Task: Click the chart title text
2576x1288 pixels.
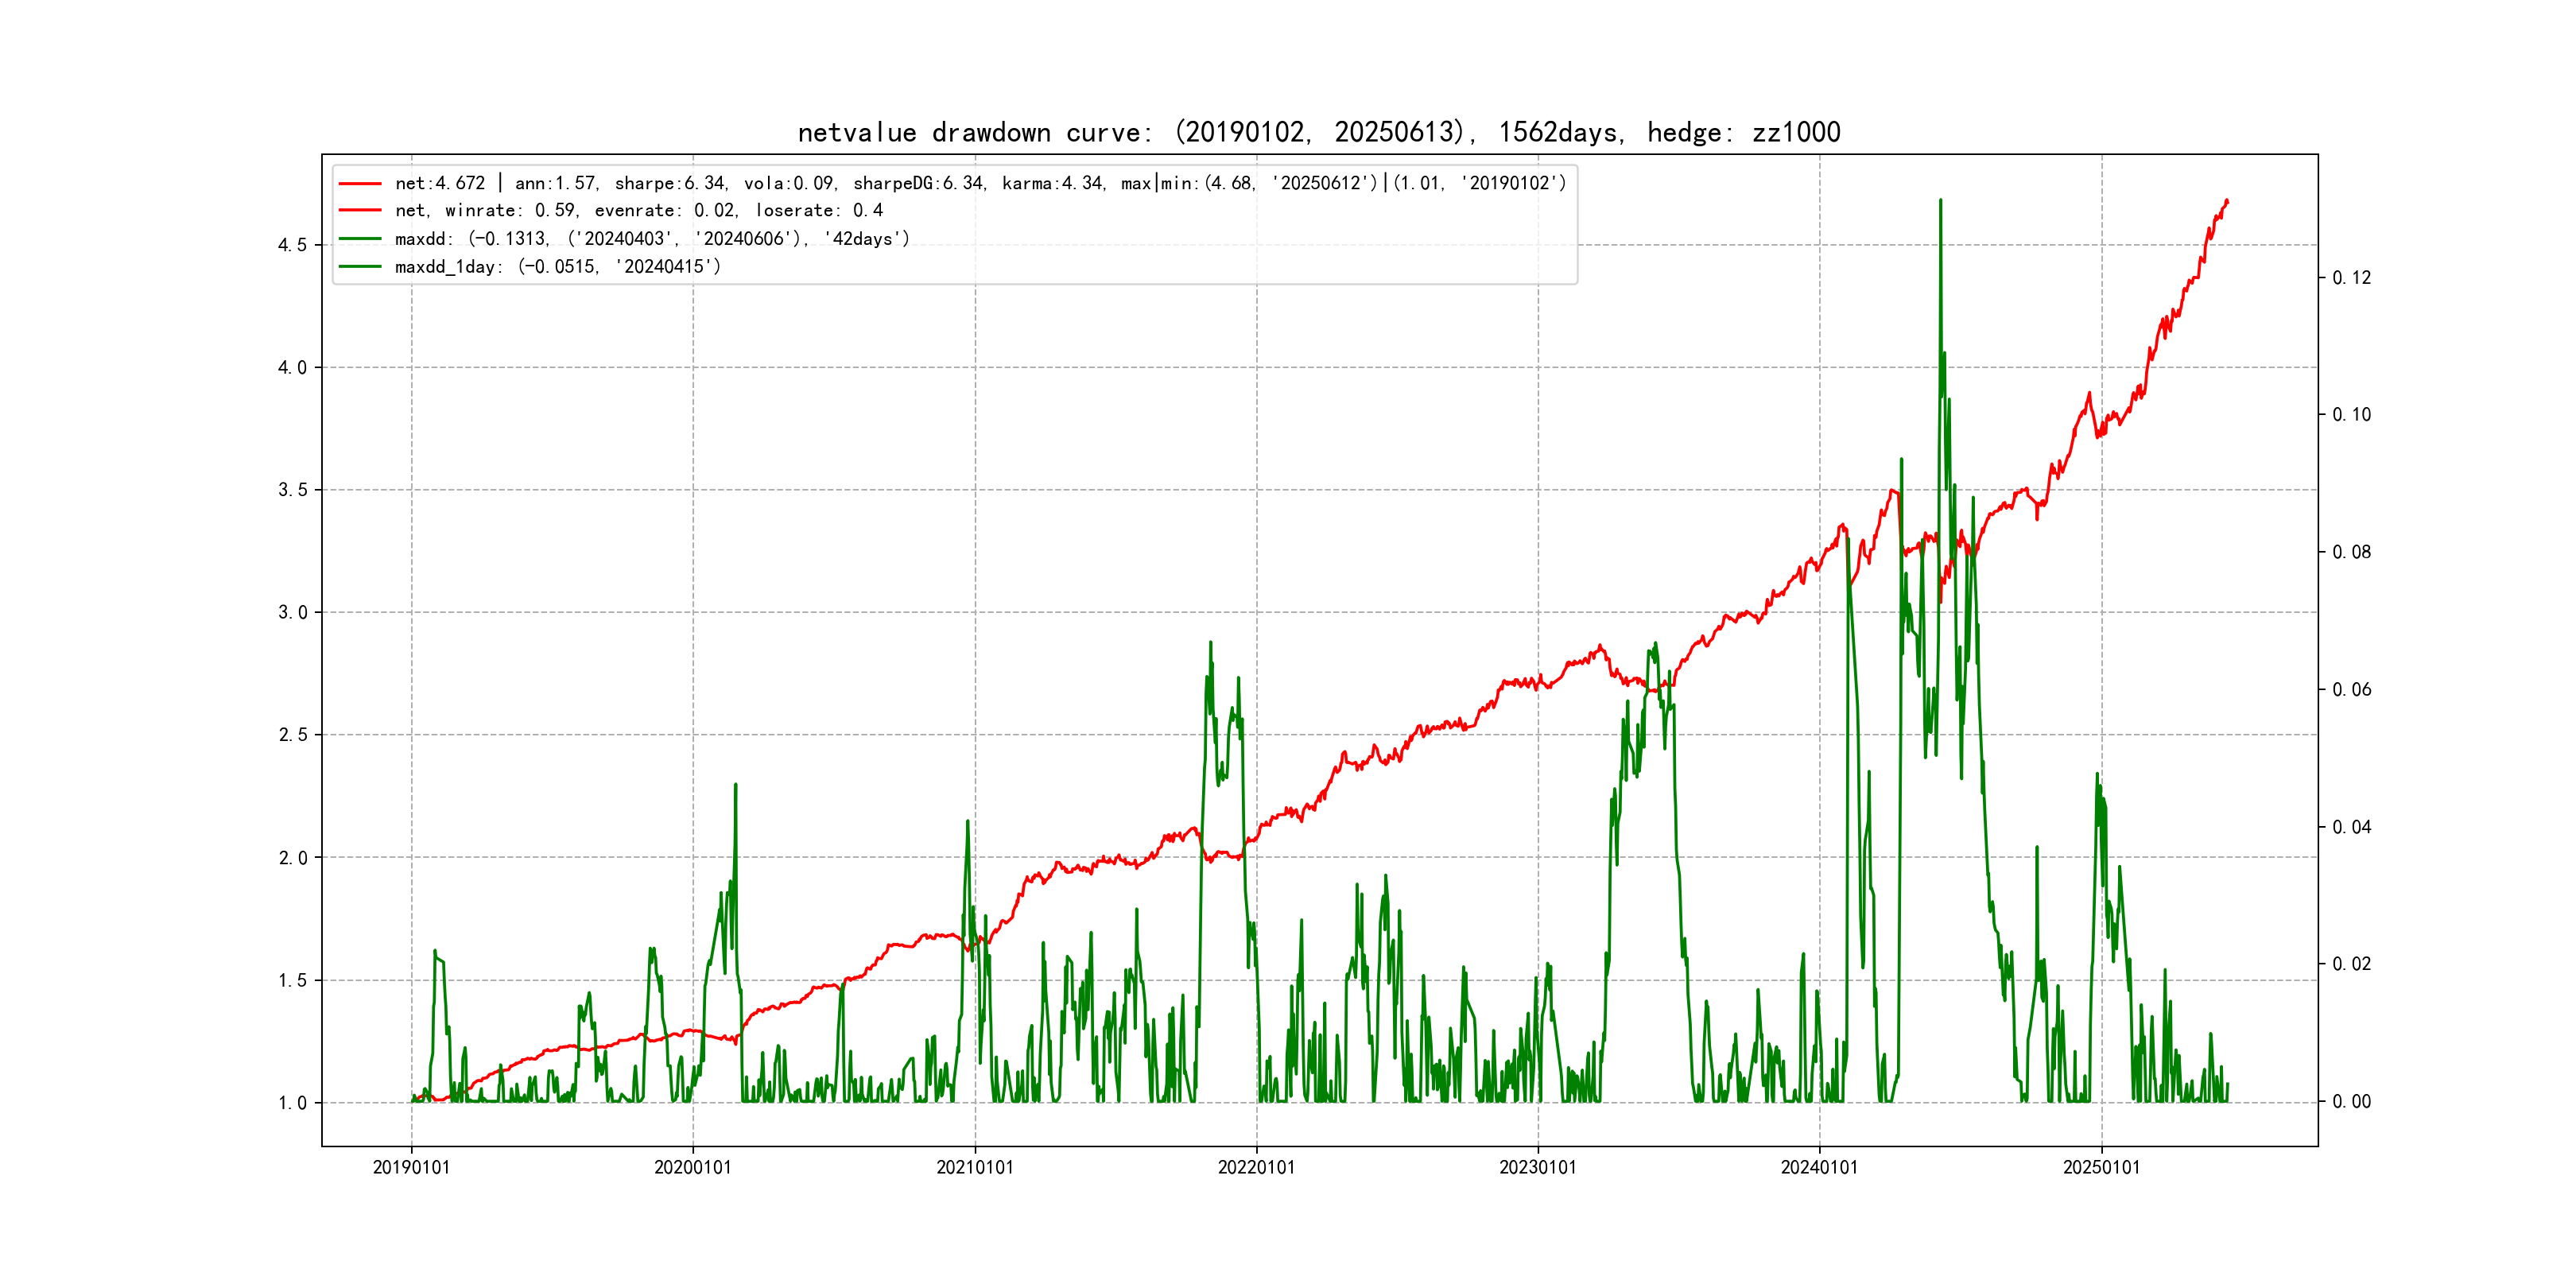Action: pos(1318,132)
